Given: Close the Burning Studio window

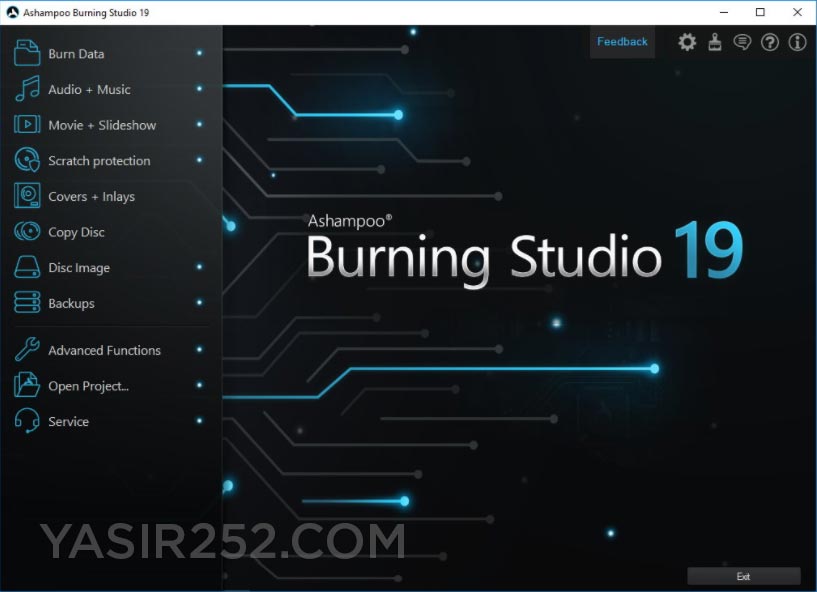Looking at the screenshot, I should [x=797, y=12].
